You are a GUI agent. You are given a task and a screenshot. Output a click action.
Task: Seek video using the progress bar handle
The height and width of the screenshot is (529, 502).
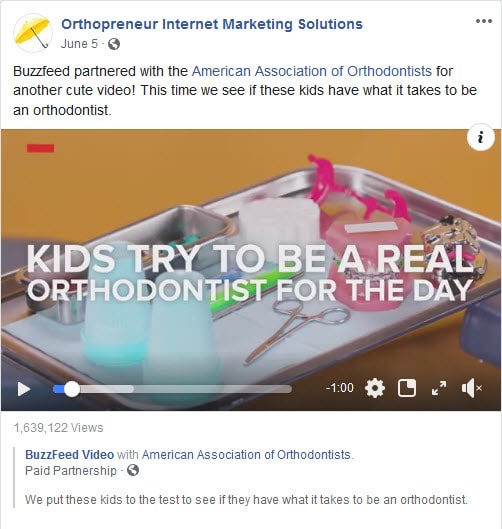(x=72, y=389)
